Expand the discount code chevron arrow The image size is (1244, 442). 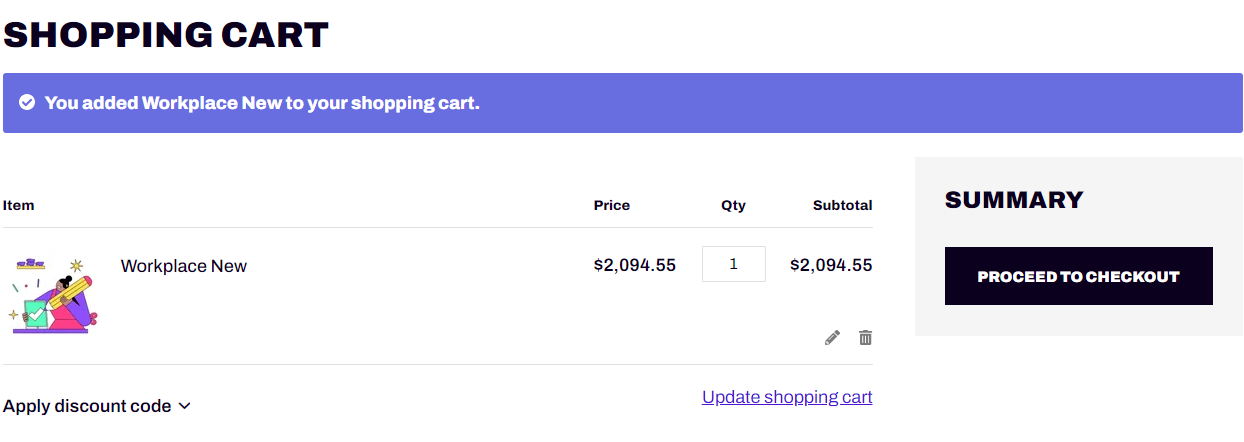tap(184, 406)
